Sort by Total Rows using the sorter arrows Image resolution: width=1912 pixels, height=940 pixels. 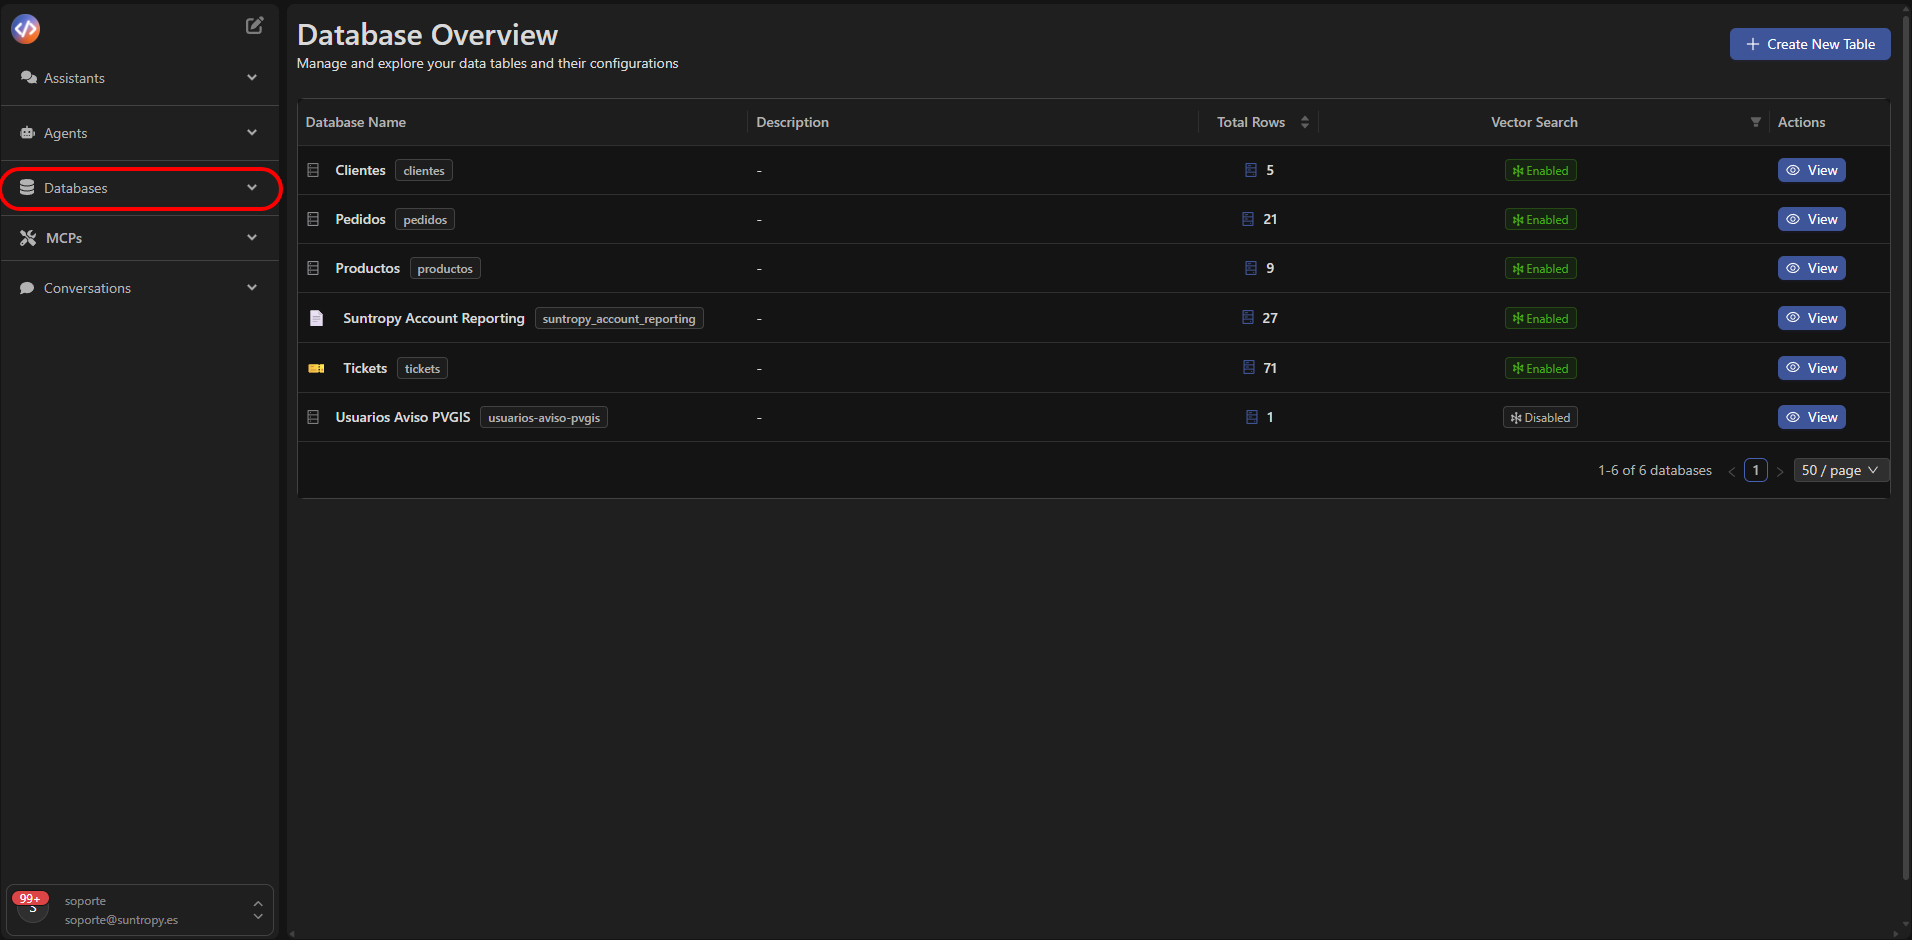tap(1305, 122)
